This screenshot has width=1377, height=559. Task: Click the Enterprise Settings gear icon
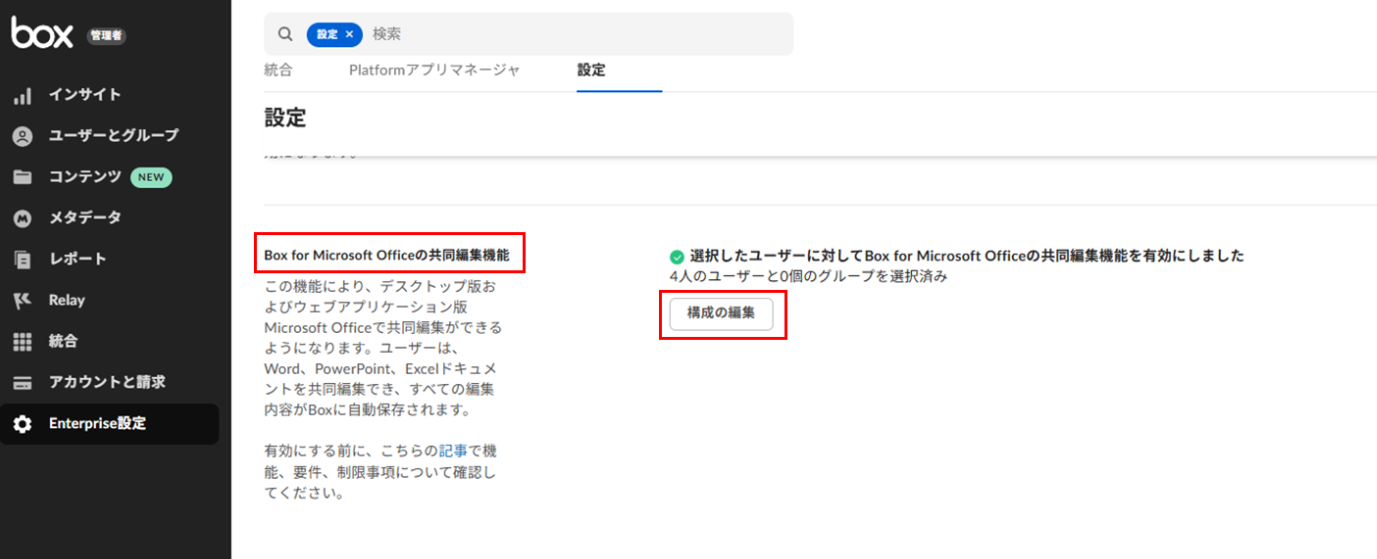pyautogui.click(x=22, y=424)
